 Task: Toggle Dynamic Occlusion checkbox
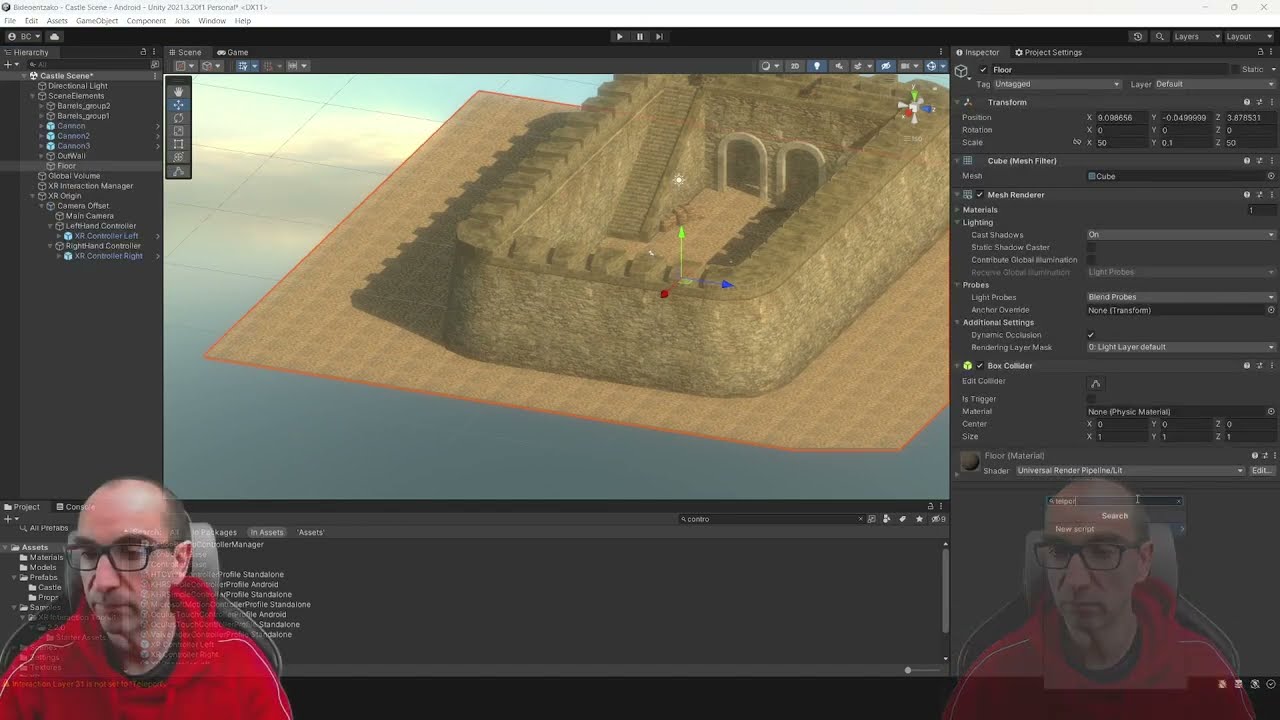(1091, 335)
